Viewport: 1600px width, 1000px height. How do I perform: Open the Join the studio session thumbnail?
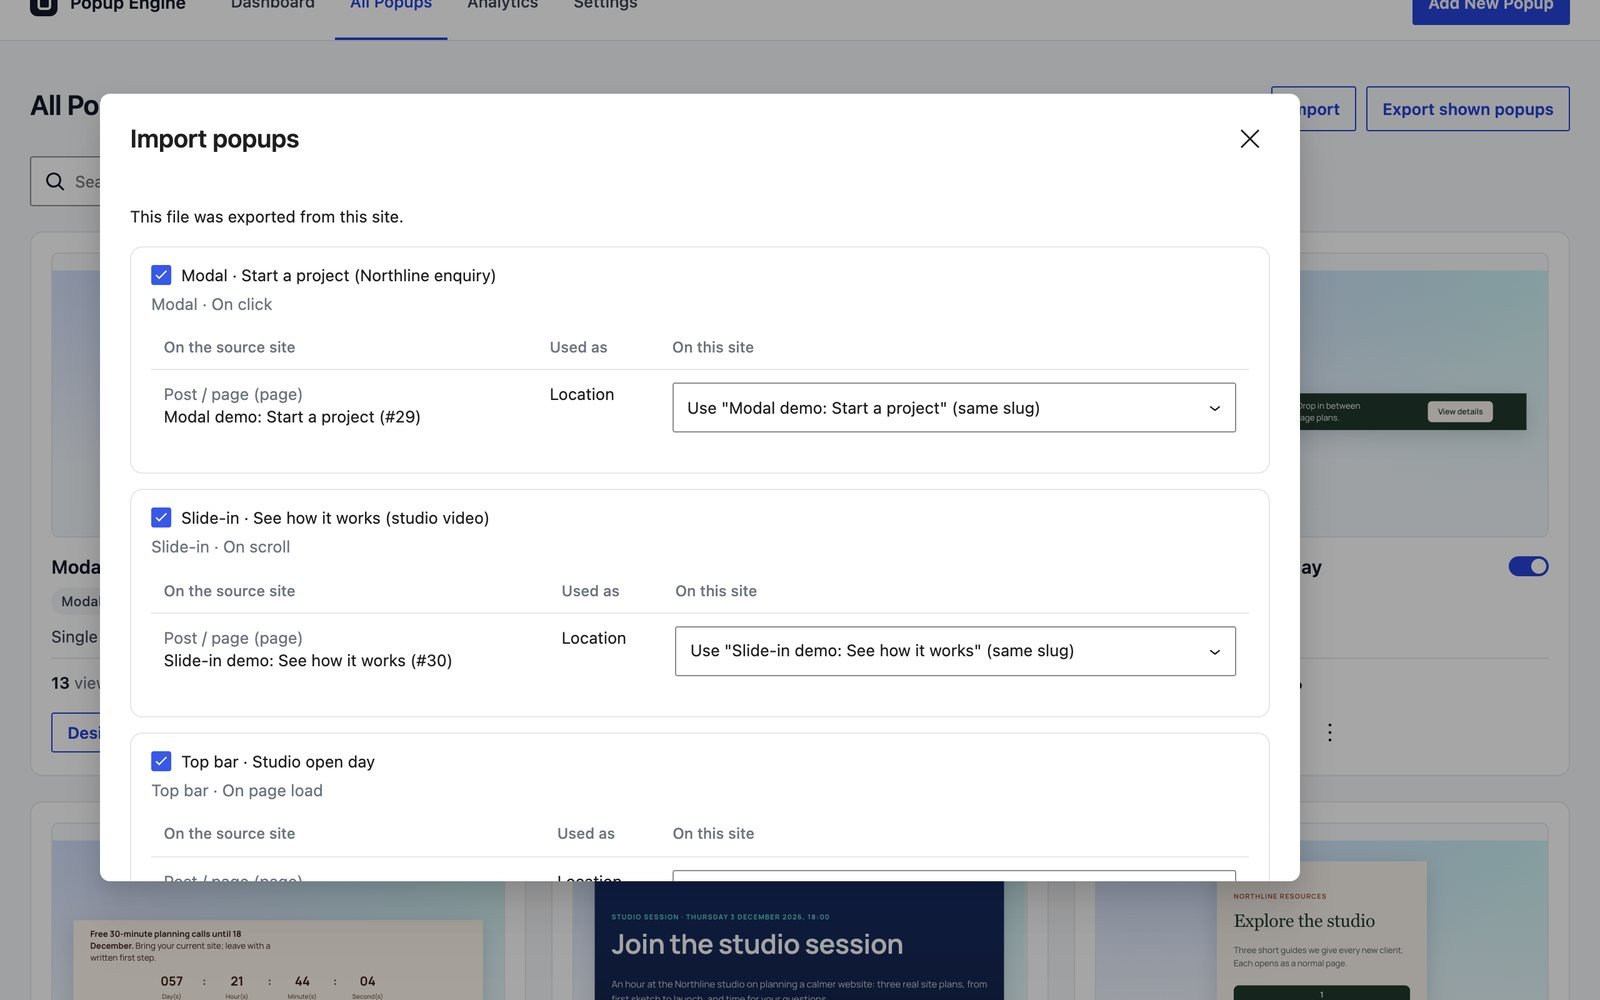click(799, 940)
